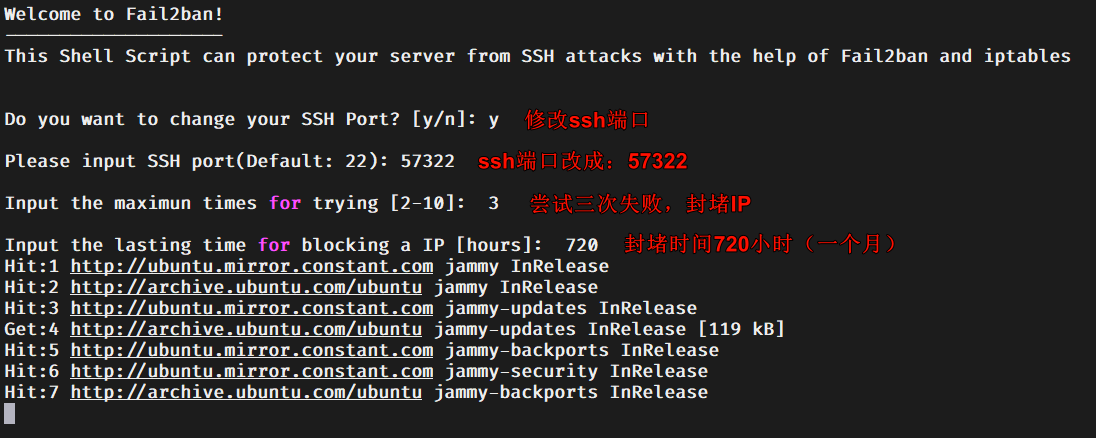The width and height of the screenshot is (1096, 438).
Task: Open the archive.ubuntu.com/ubuntu link on Hit:2 line
Action: (246, 287)
